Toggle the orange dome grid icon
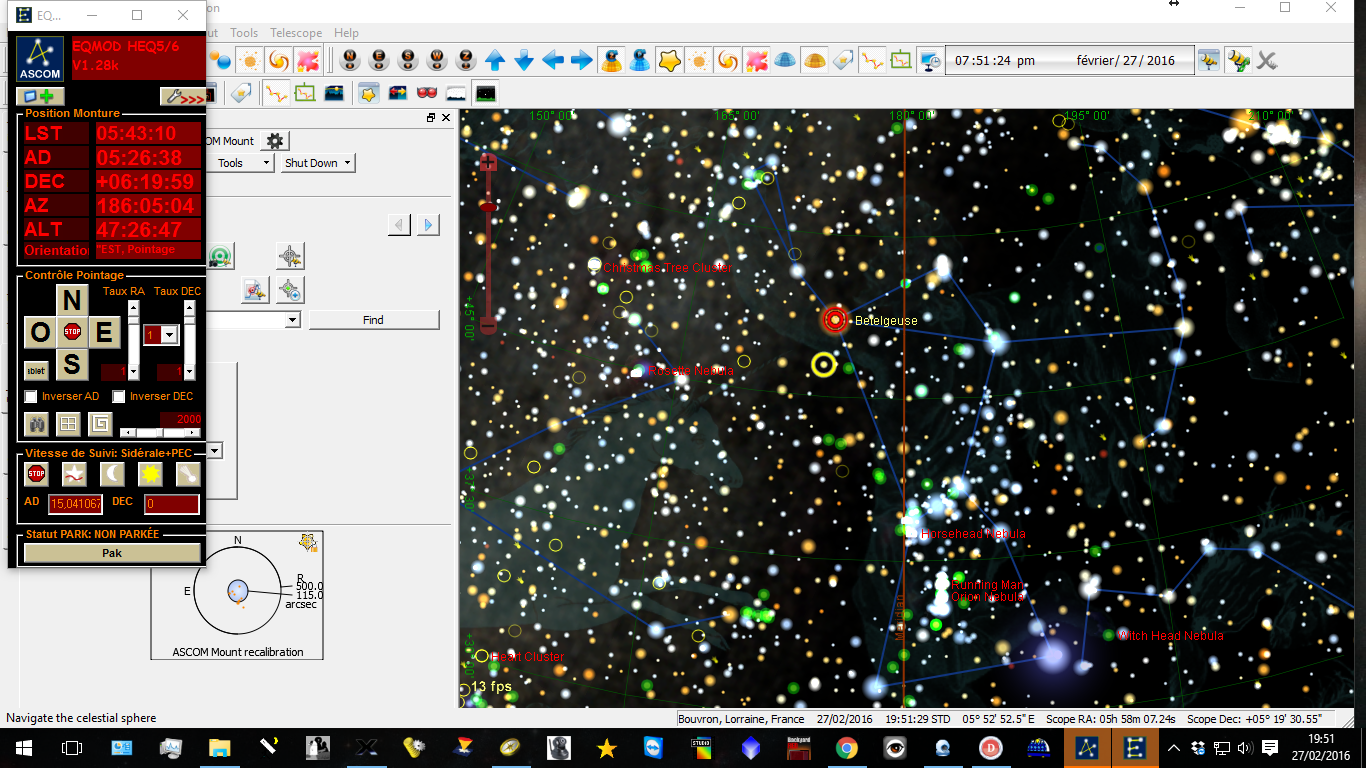The image size is (1366, 768). point(814,60)
